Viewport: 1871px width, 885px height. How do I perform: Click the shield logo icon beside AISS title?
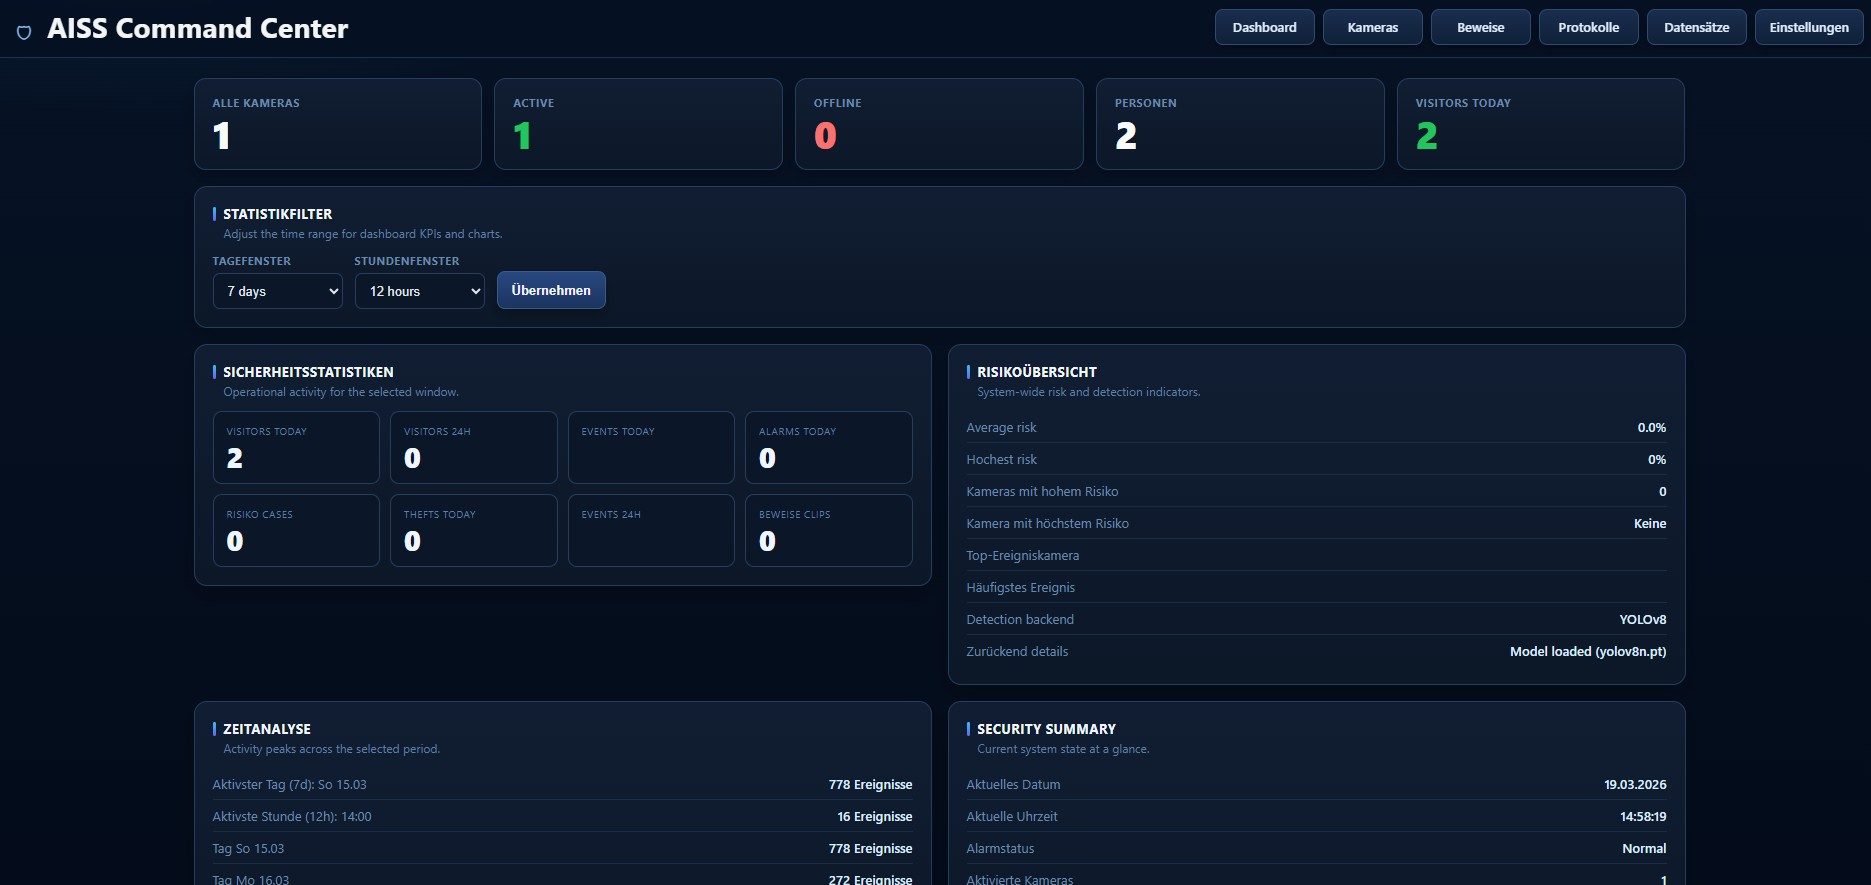click(24, 32)
